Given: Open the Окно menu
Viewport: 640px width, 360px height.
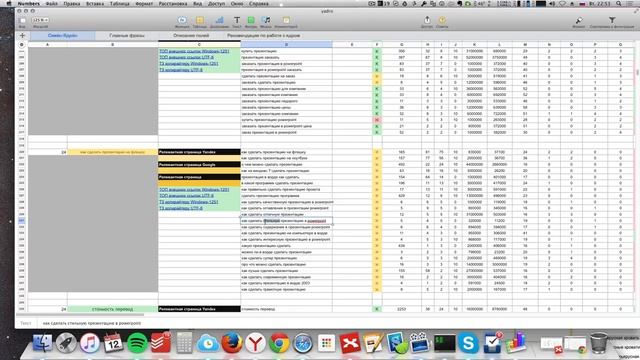Looking at the screenshot, I should coord(237,4).
